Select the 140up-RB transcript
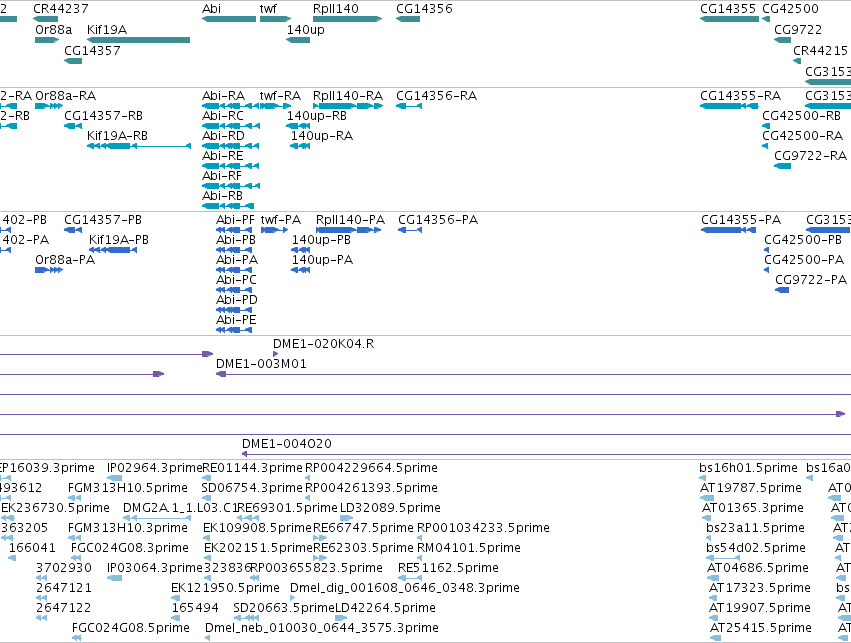This screenshot has height=643, width=851. pos(296,126)
